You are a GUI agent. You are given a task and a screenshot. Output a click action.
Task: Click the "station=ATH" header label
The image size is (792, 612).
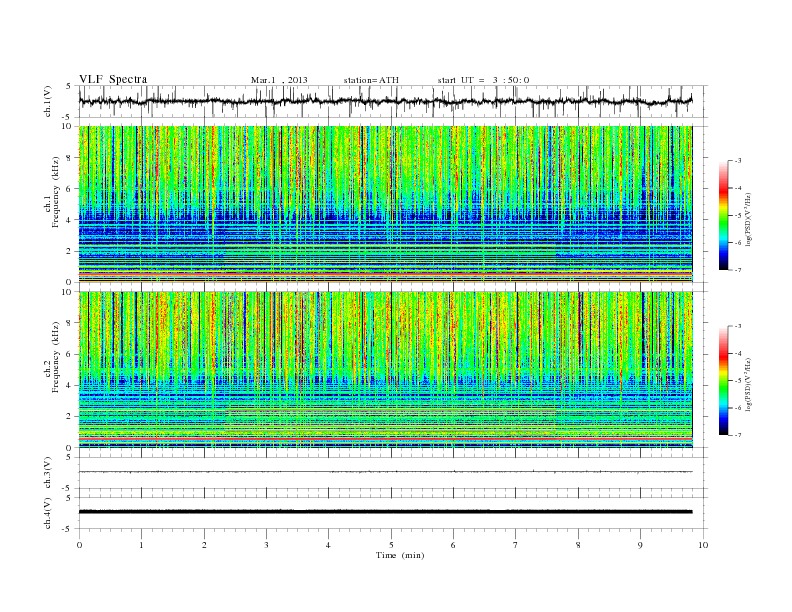point(371,80)
